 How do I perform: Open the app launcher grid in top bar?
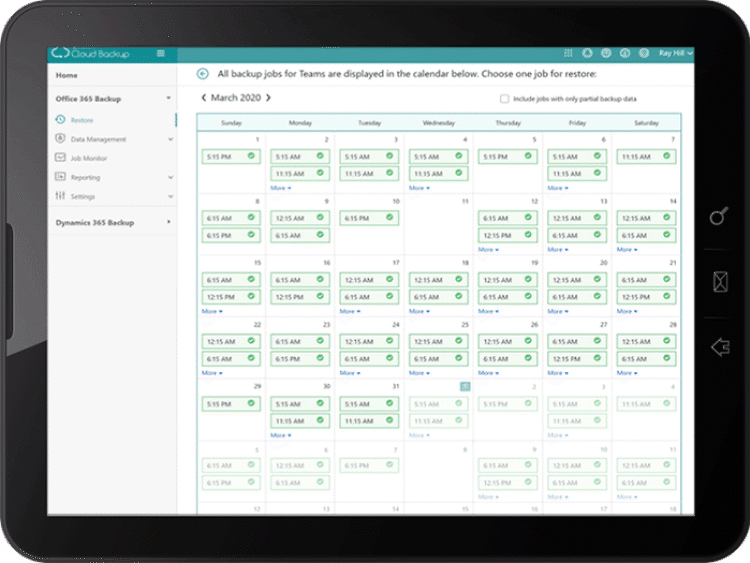tap(568, 53)
